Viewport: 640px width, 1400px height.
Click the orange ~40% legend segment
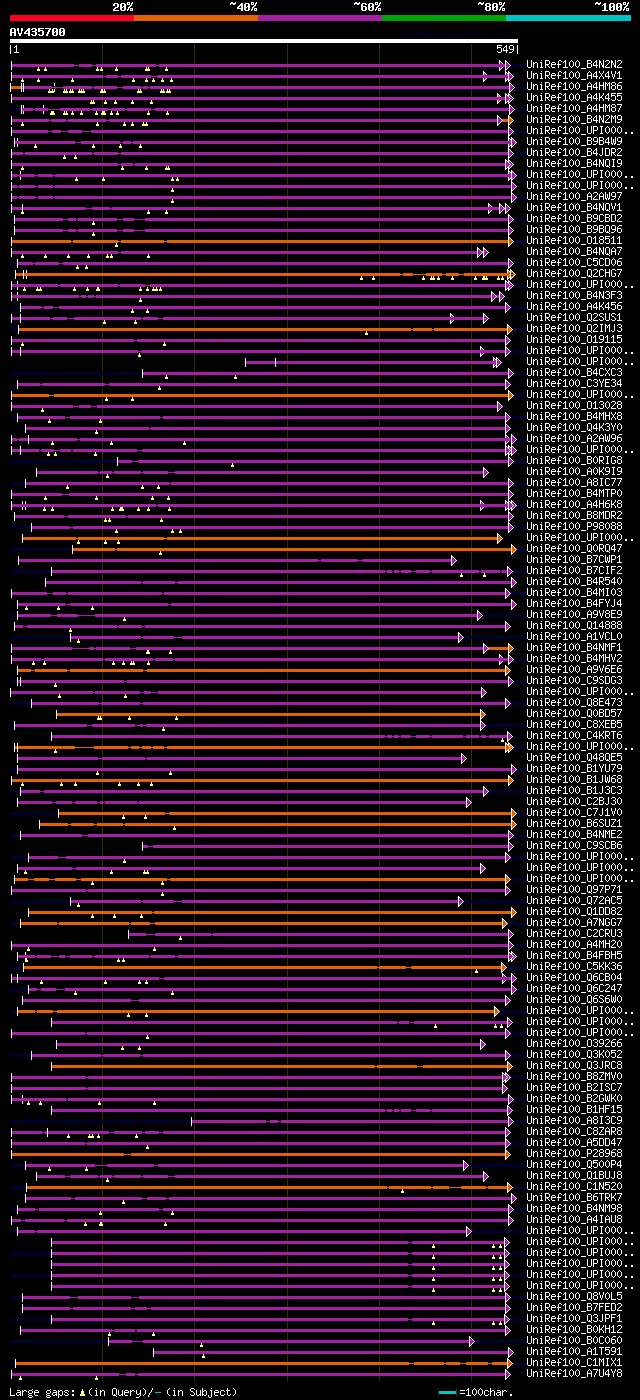[196, 18]
